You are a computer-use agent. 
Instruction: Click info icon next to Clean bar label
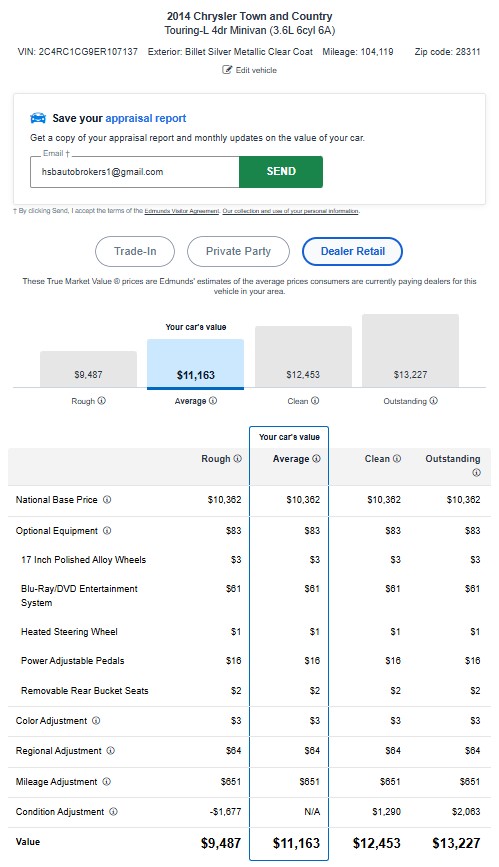click(x=315, y=400)
